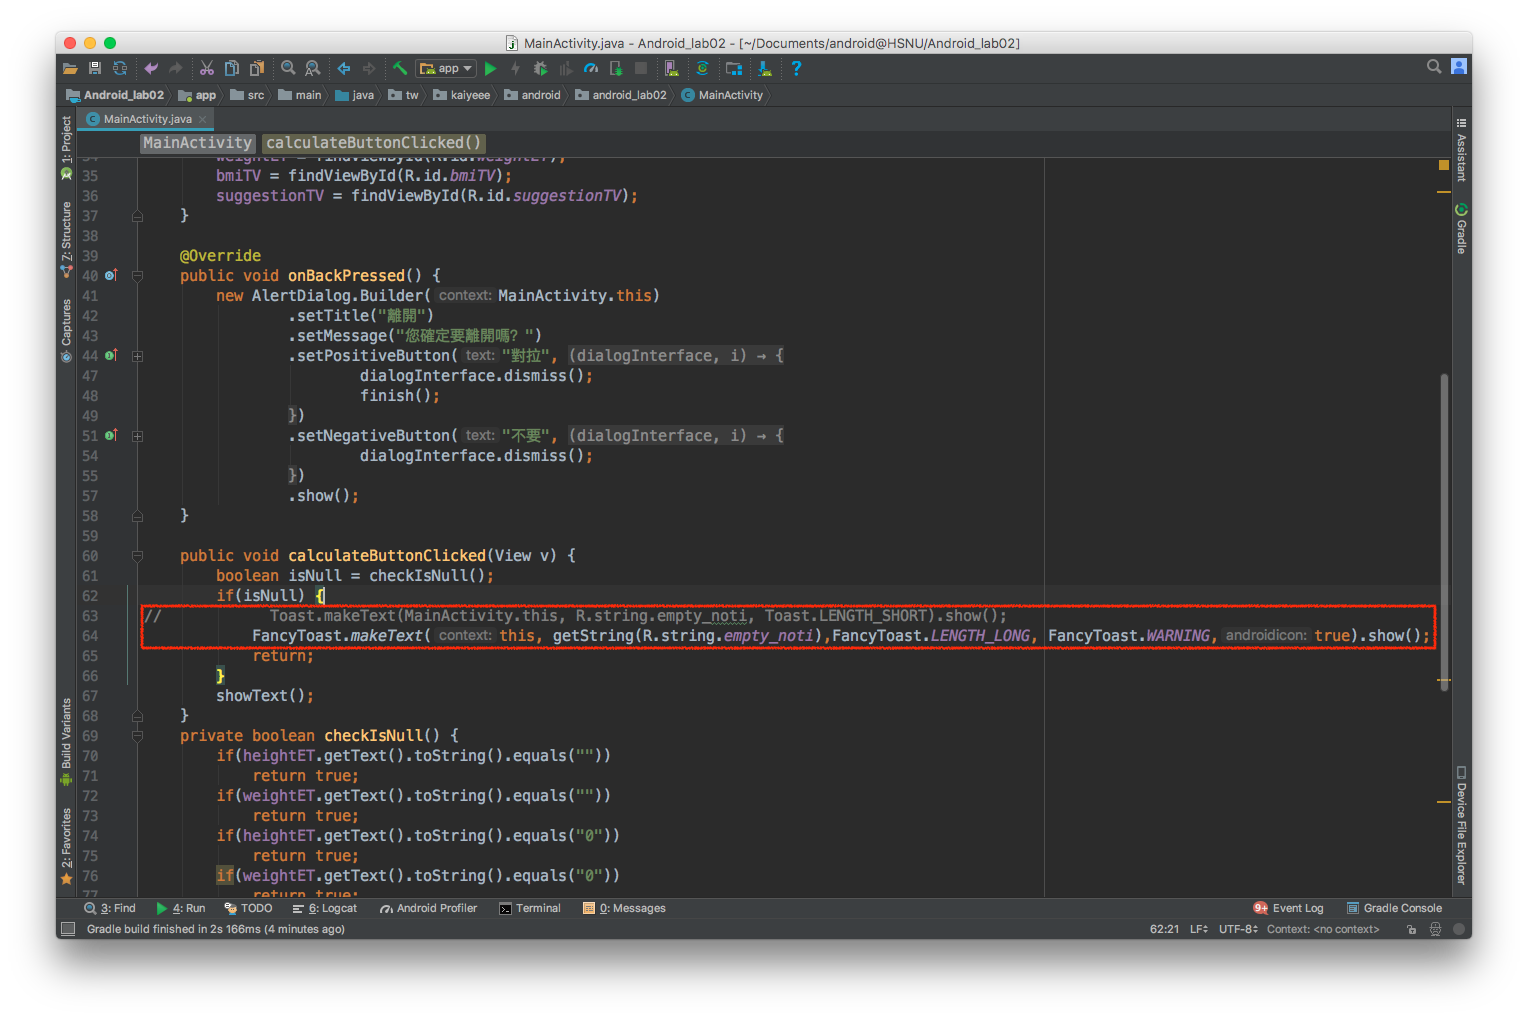Click the calculateButtonClicked() crumb above the code
Viewport: 1528px width, 1019px height.
(x=374, y=143)
